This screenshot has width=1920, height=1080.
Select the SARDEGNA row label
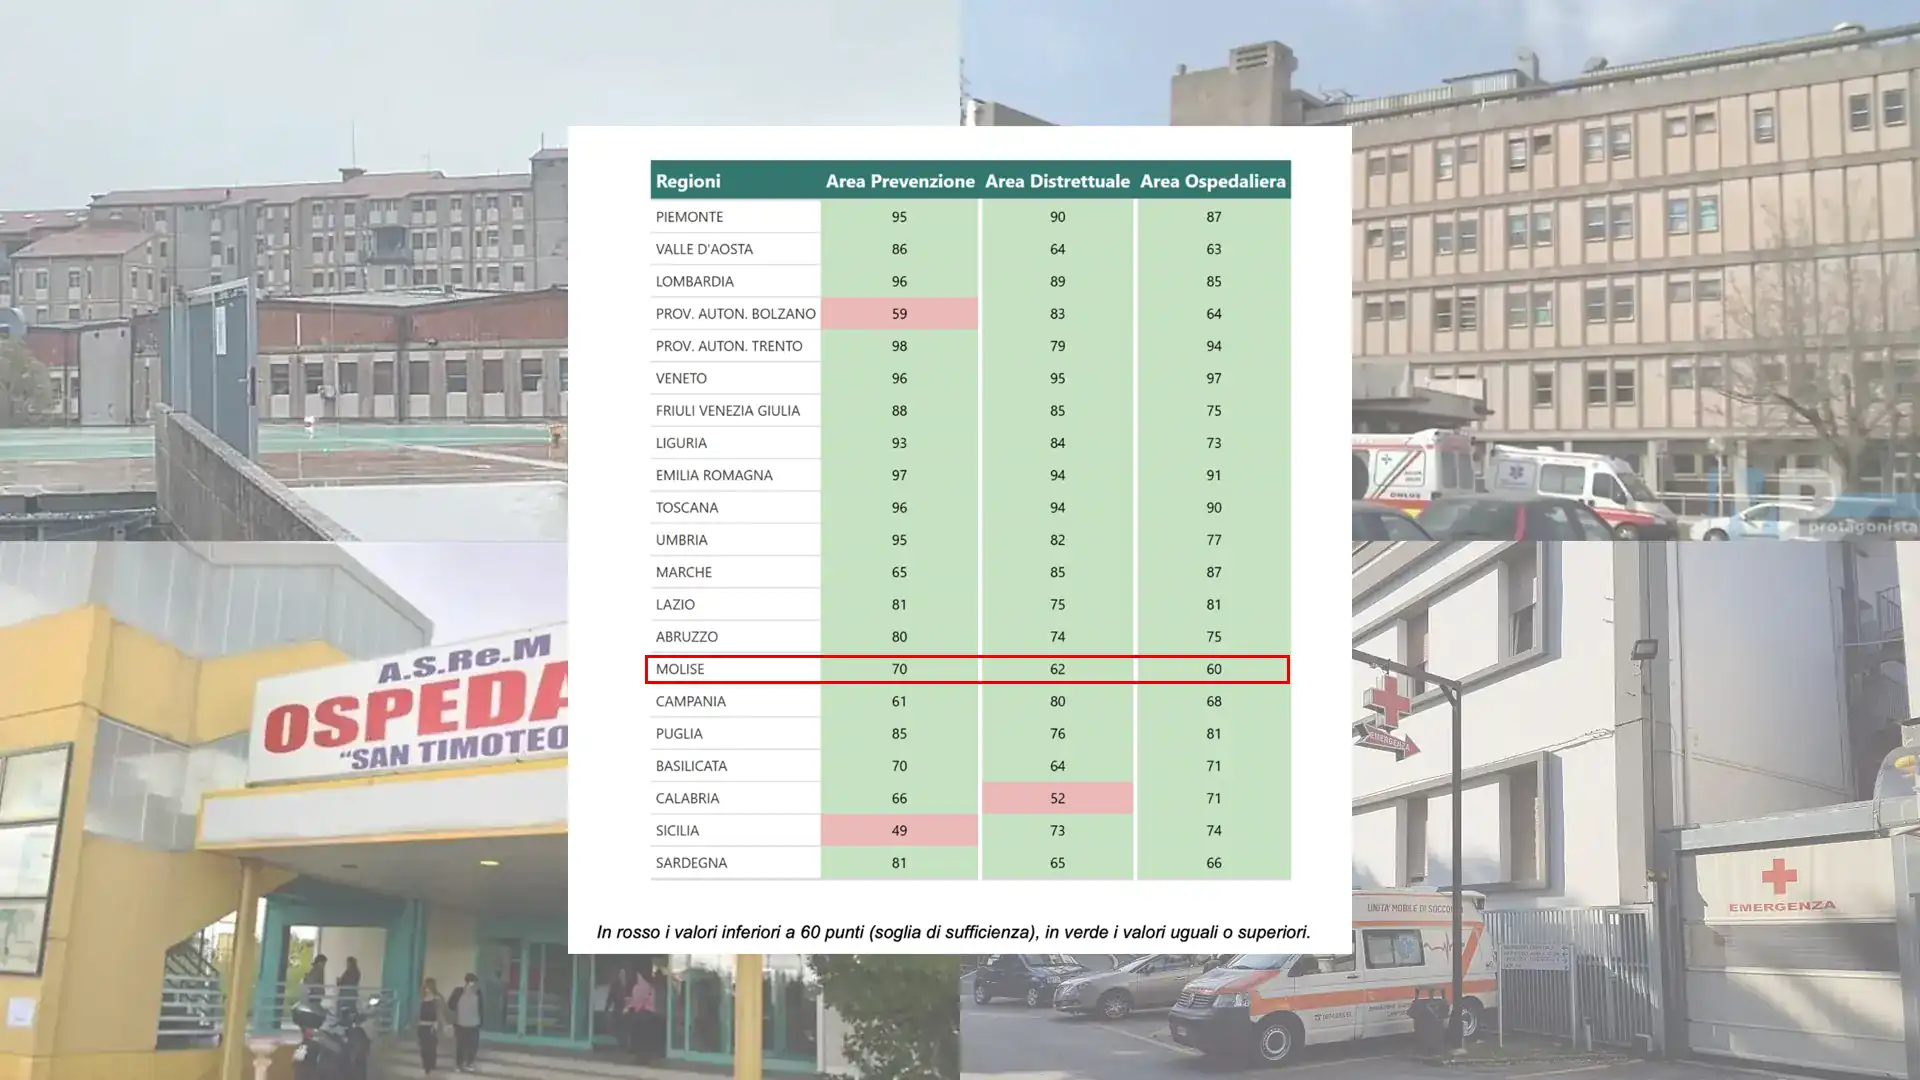pyautogui.click(x=691, y=863)
